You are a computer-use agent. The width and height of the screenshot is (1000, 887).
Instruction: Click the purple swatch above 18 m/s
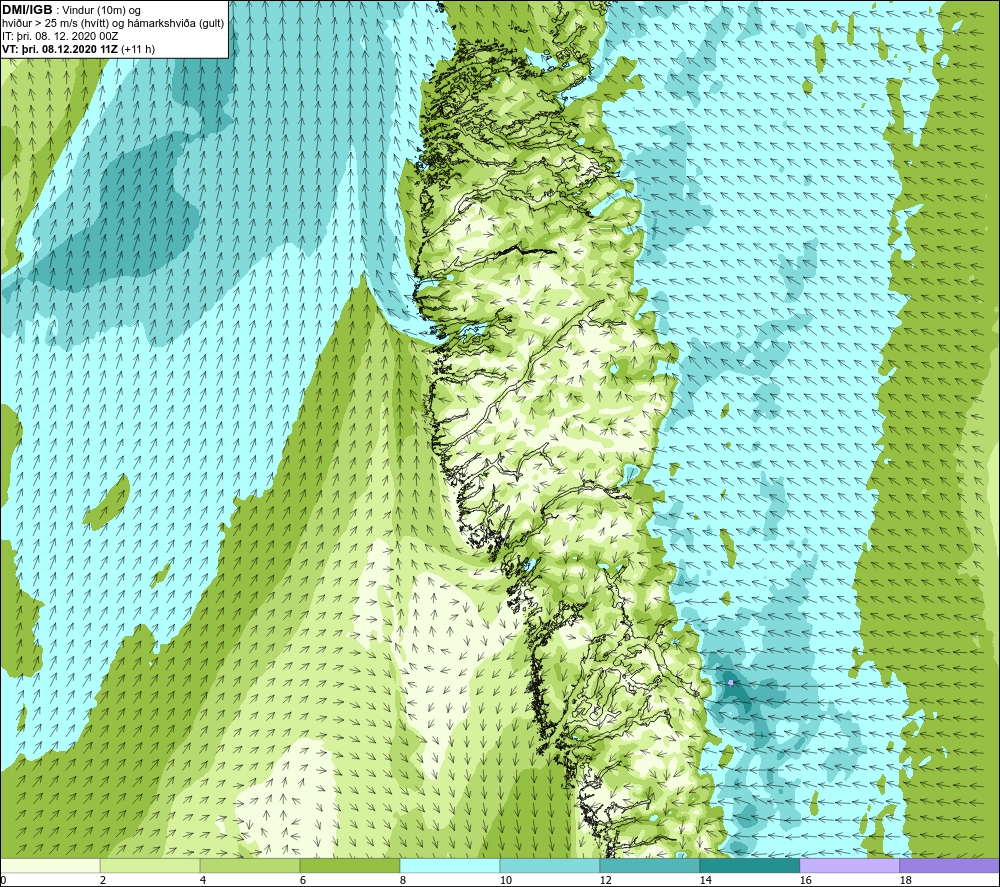pyautogui.click(x=949, y=865)
